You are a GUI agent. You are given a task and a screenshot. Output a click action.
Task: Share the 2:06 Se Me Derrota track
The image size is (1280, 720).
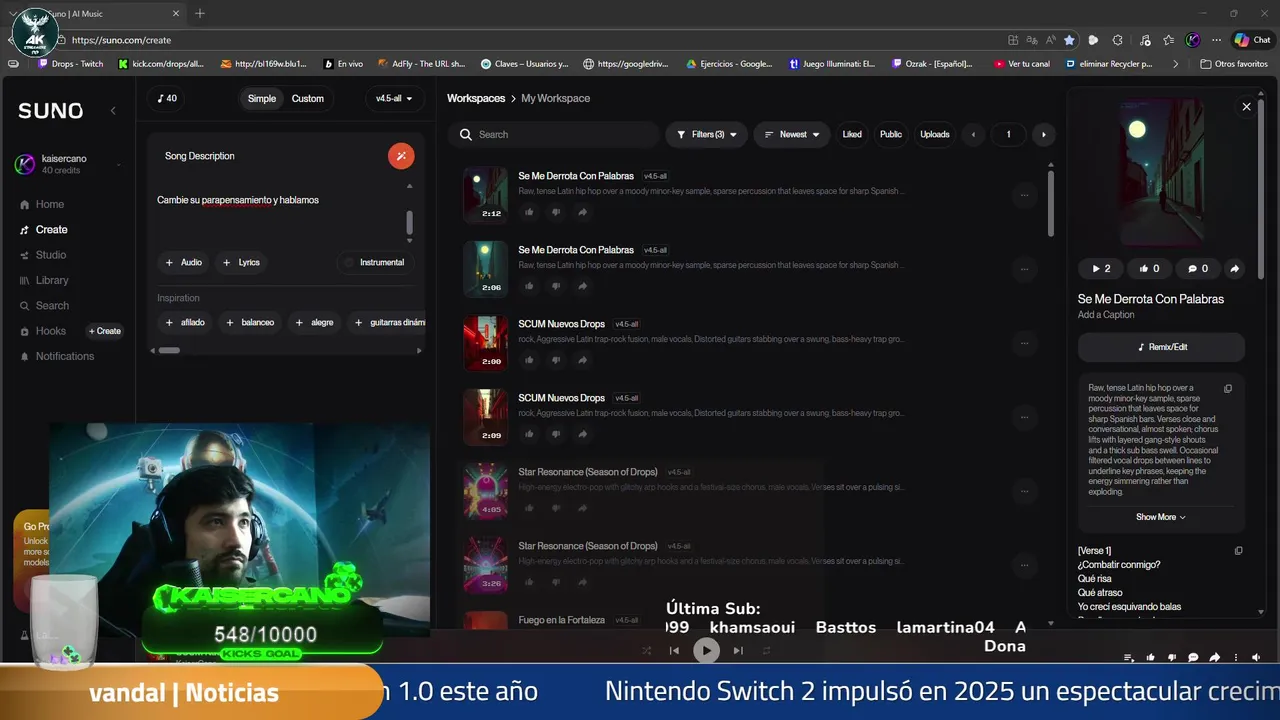click(x=583, y=286)
